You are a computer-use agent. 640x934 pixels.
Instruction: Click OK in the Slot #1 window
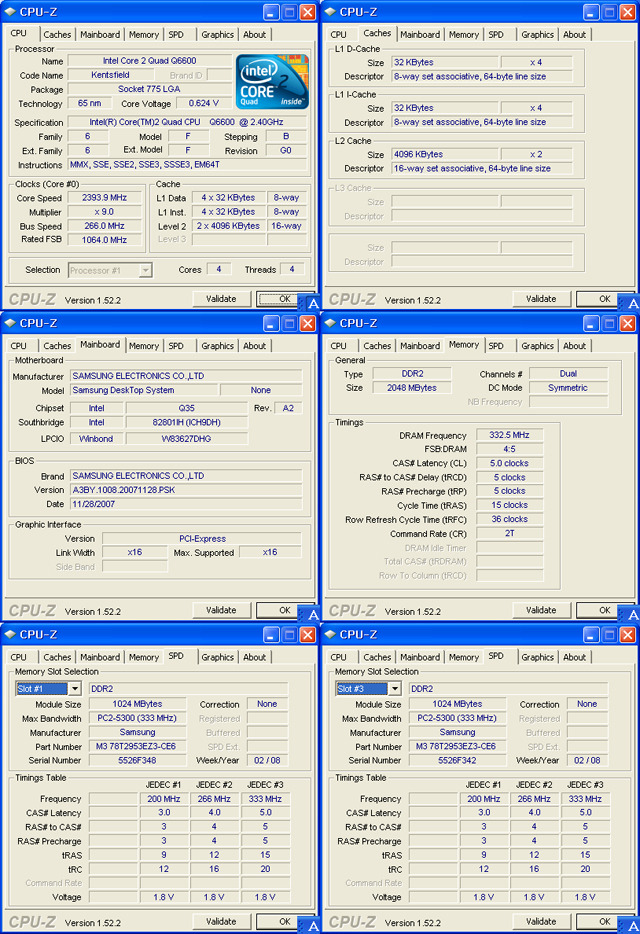point(285,921)
